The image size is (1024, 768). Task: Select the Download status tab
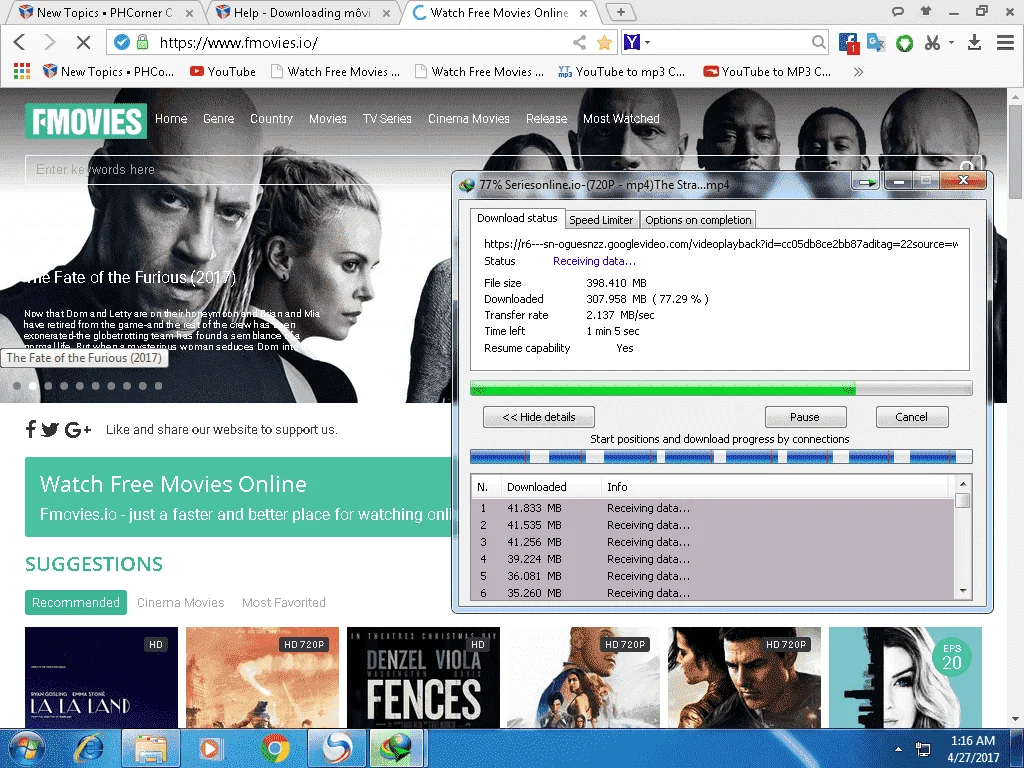[x=517, y=218]
